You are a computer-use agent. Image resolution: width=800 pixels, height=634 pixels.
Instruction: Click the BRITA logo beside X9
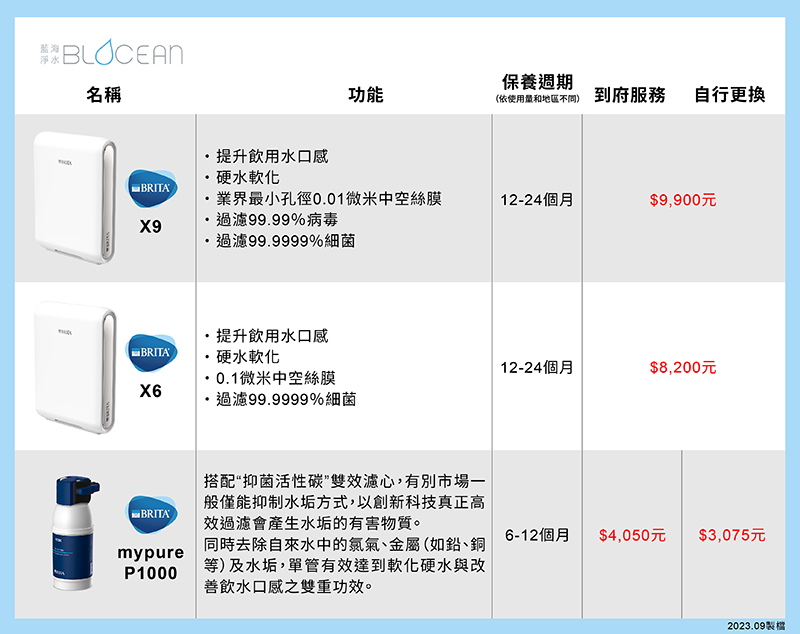coord(152,188)
